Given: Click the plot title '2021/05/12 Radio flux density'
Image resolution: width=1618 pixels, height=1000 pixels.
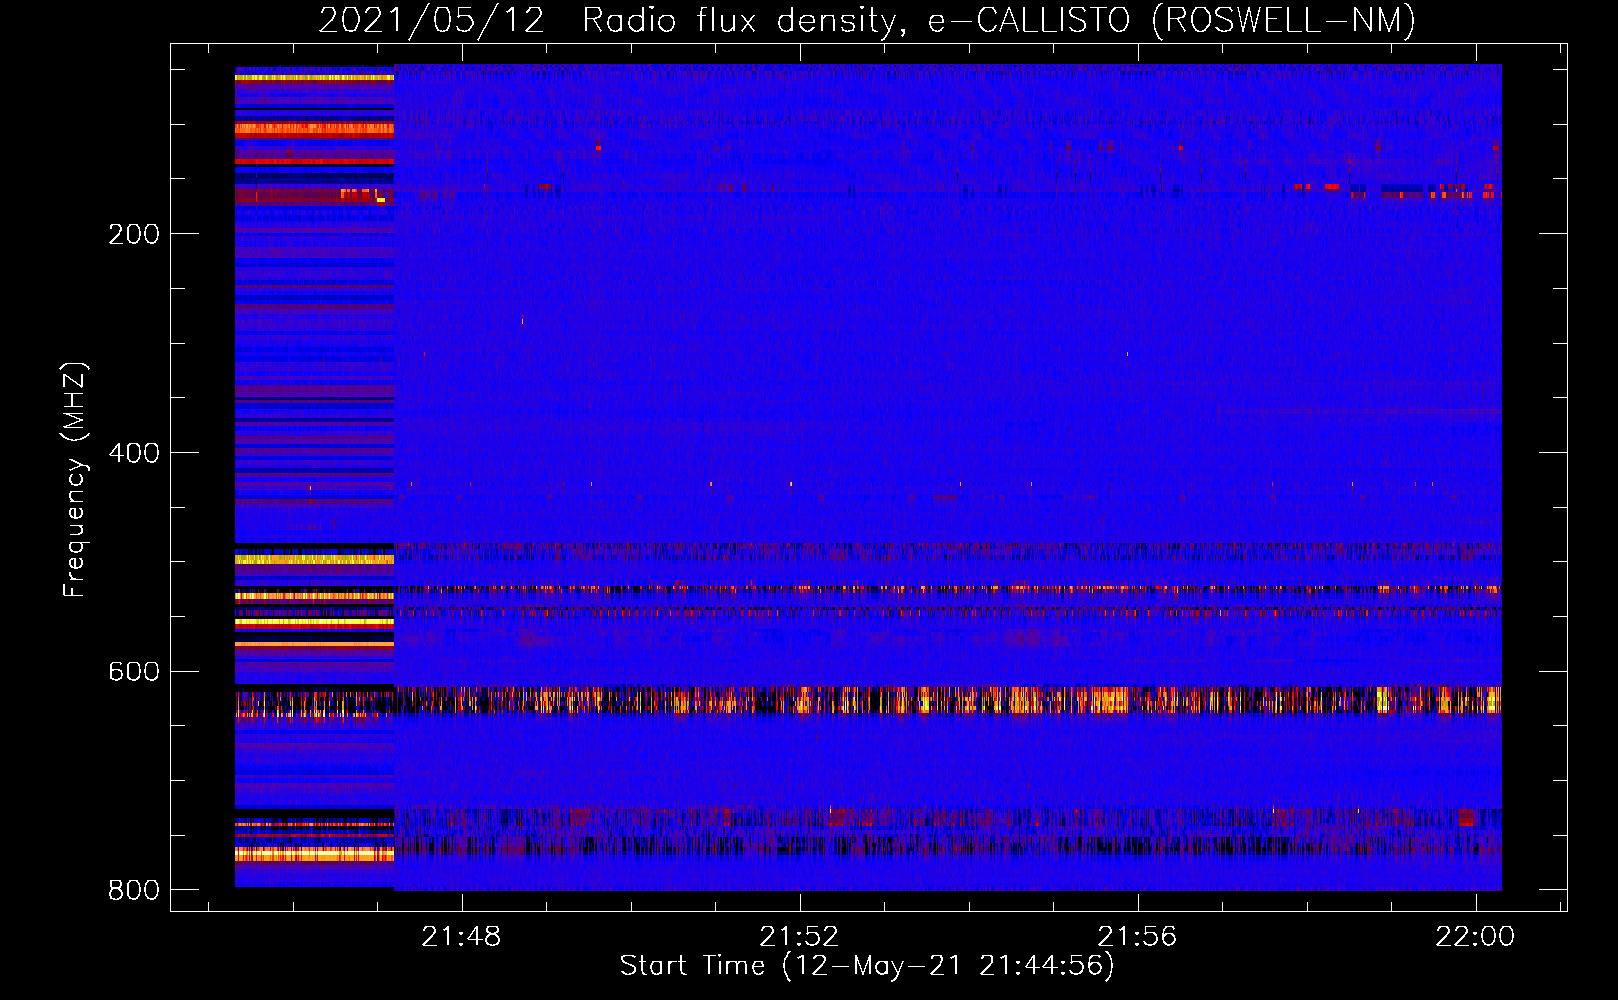Looking at the screenshot, I should click(866, 20).
